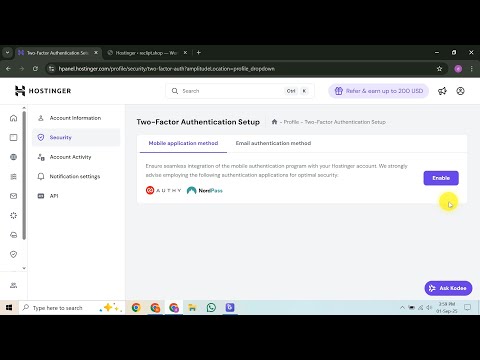Click the Hostinger logo
Image resolution: width=480 pixels, height=360 pixels.
tap(43, 91)
